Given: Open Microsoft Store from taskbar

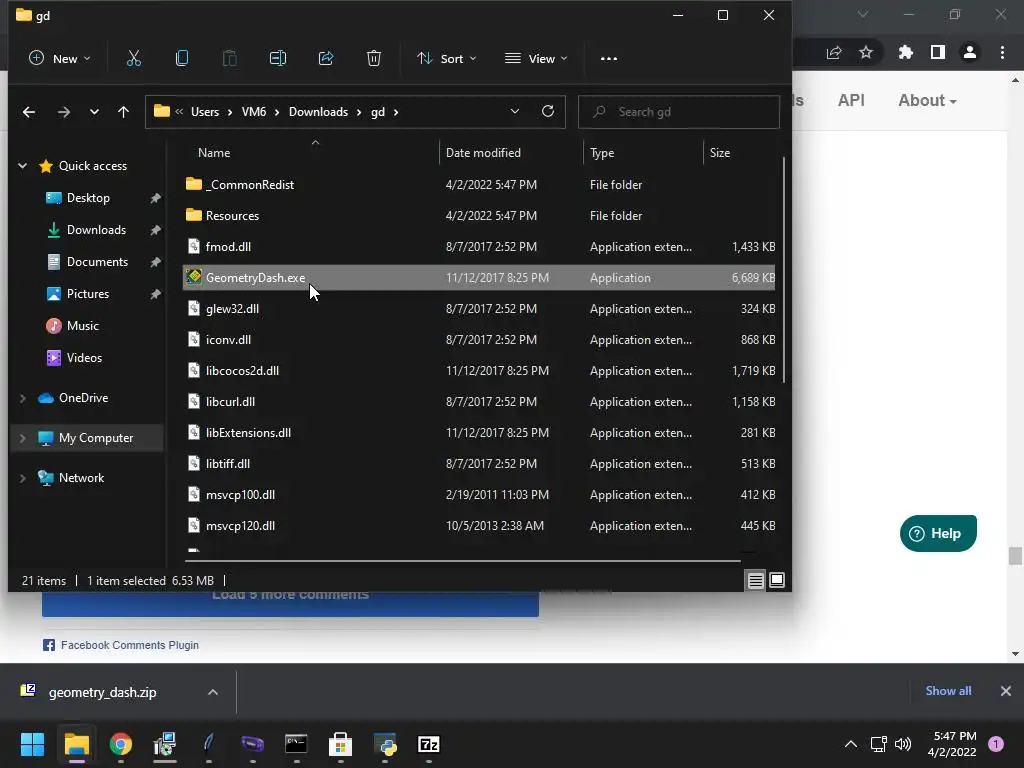Looking at the screenshot, I should 340,744.
